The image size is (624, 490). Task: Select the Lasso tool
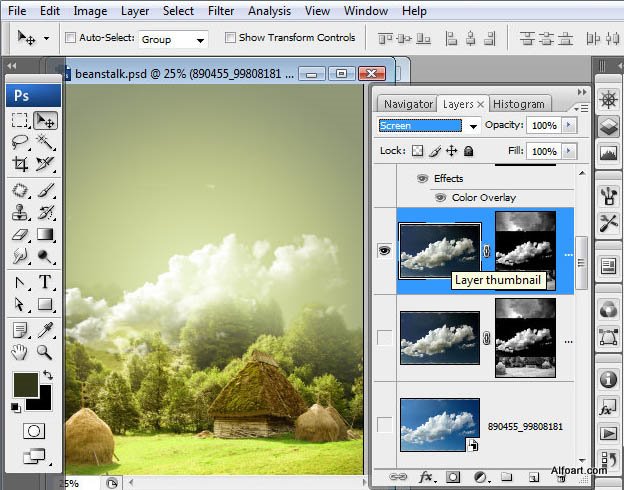pyautogui.click(x=20, y=142)
